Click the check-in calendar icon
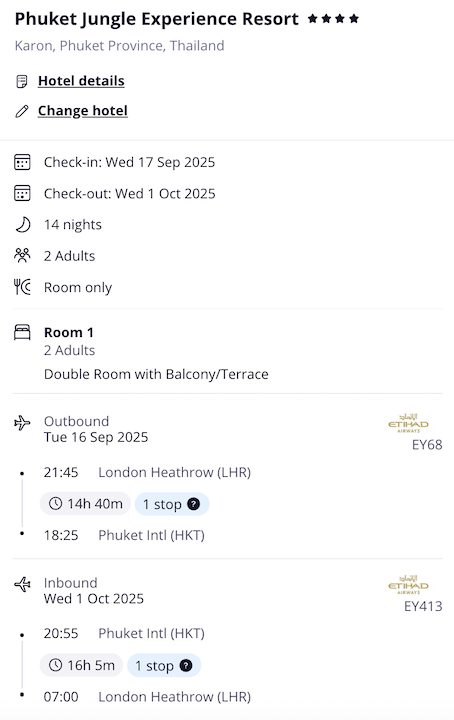 click(22, 162)
